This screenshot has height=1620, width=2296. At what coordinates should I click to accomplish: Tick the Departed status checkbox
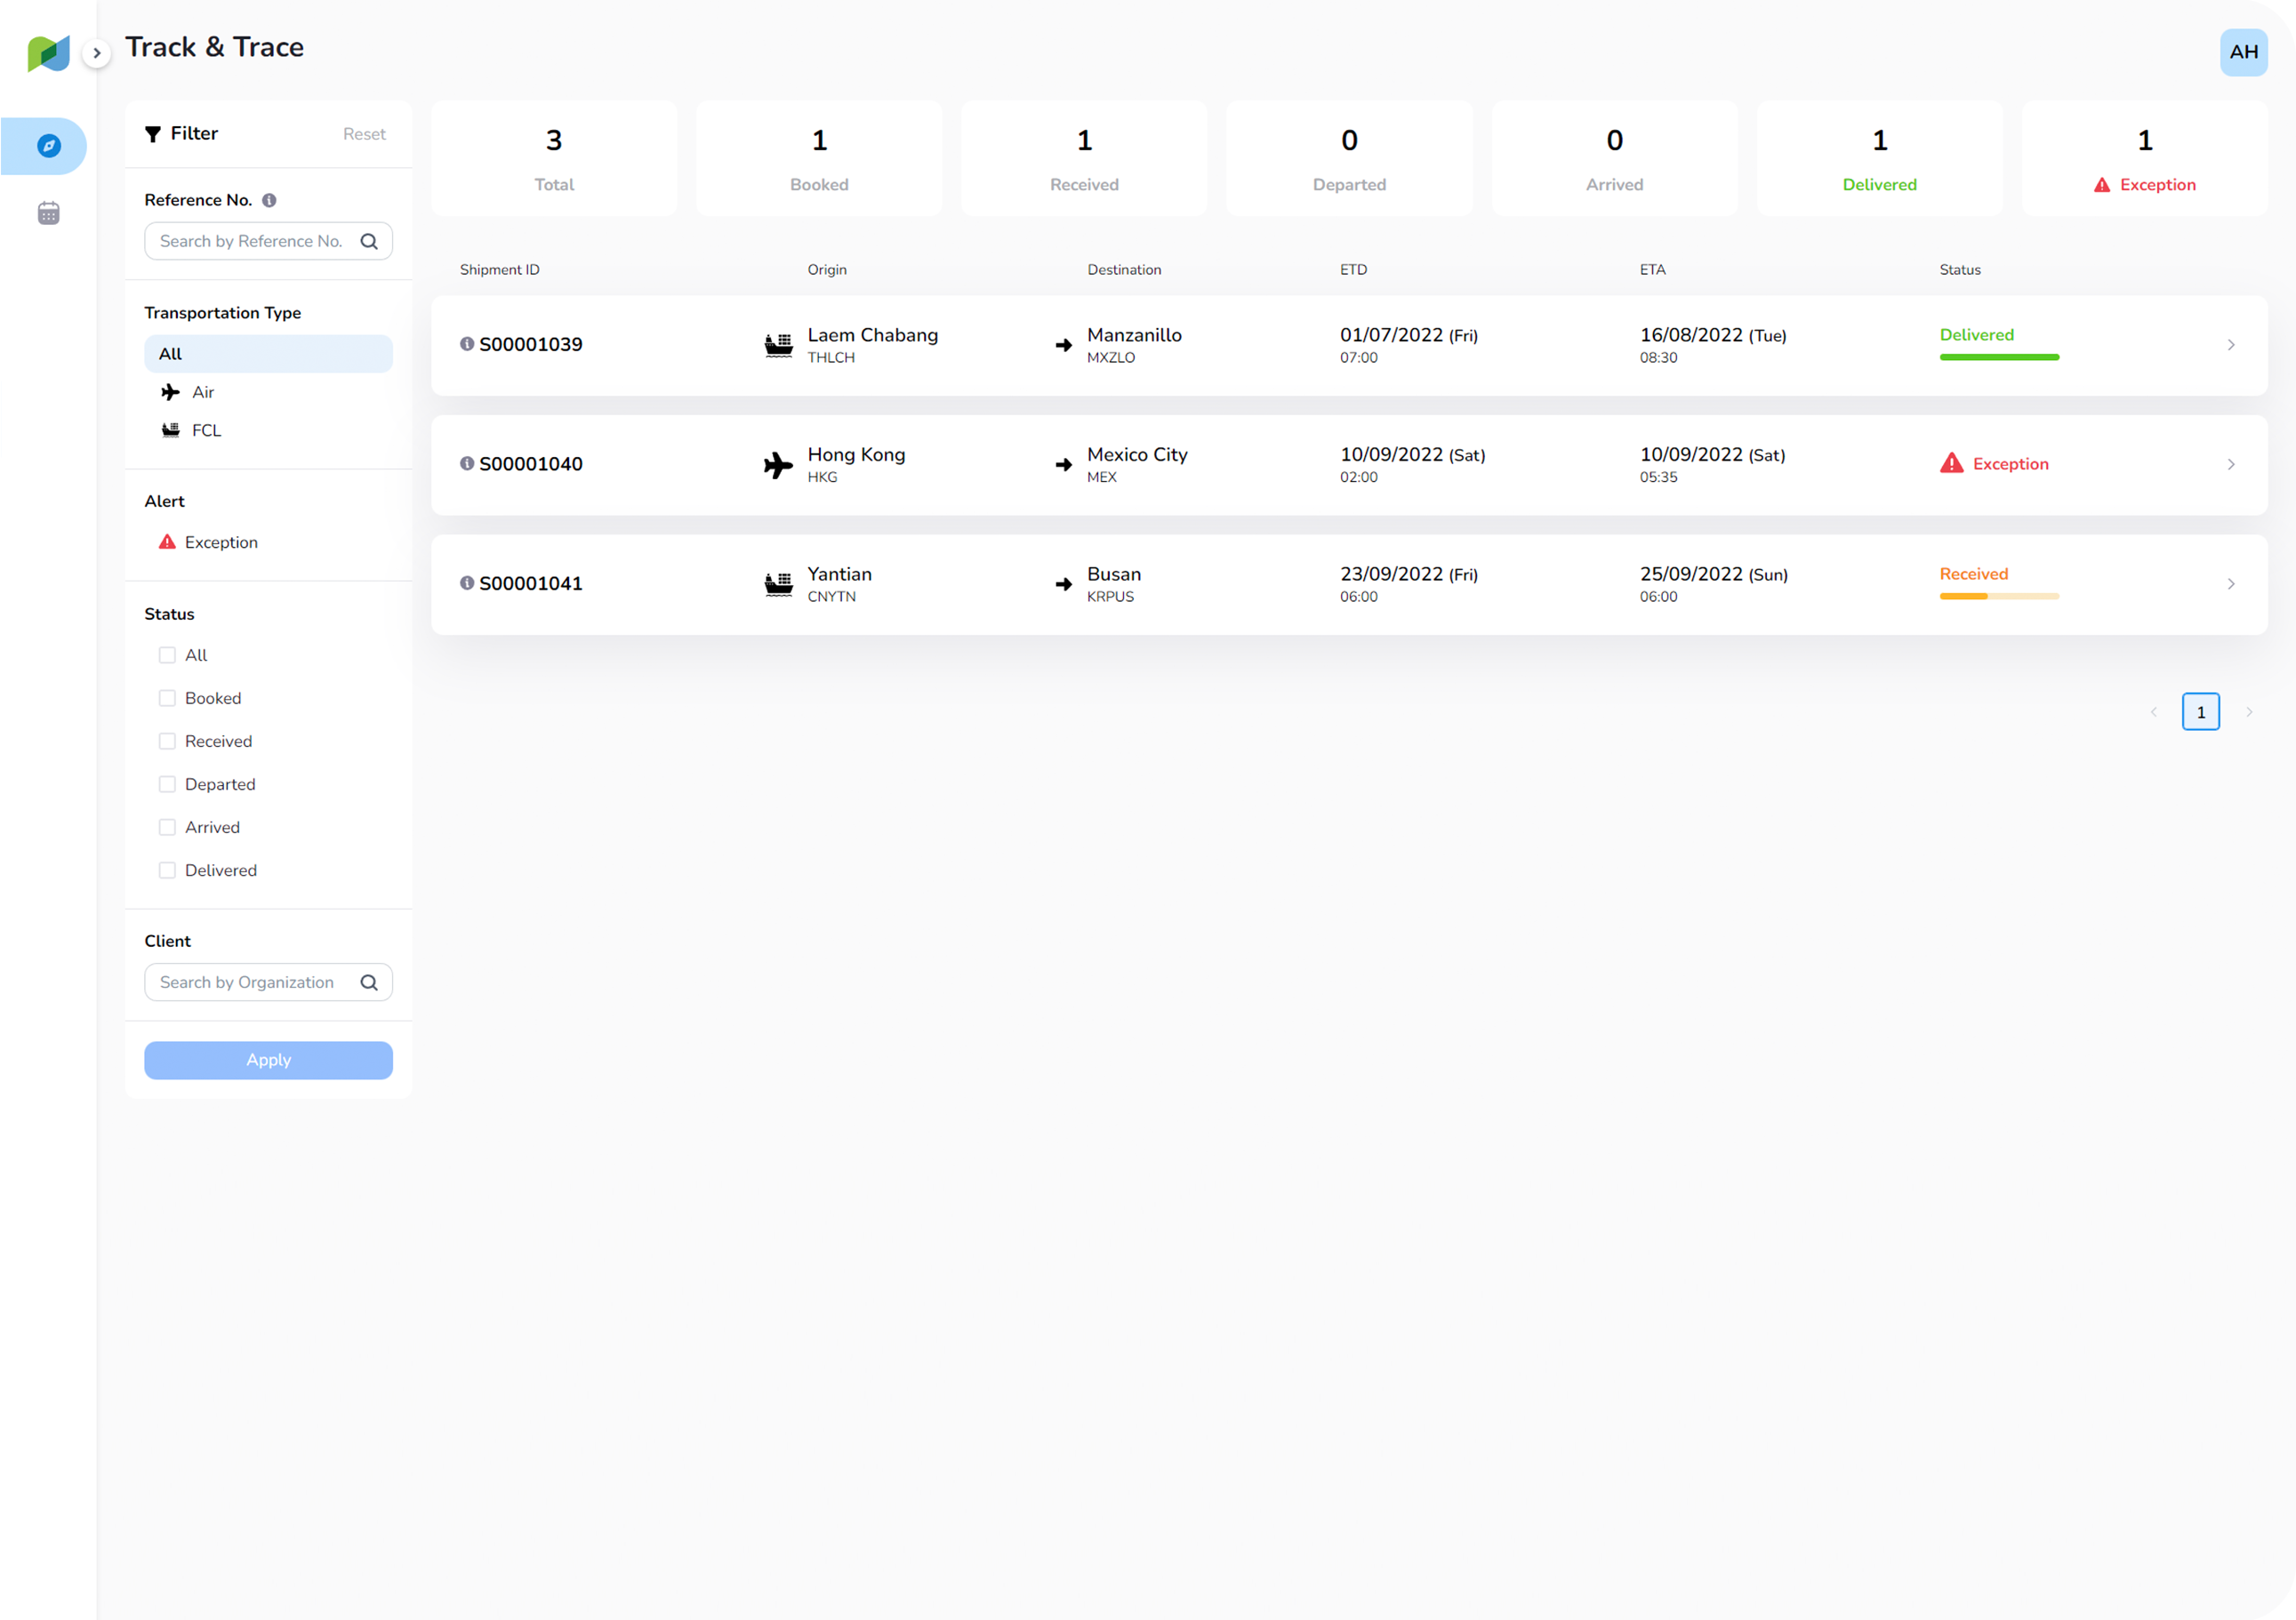pyautogui.click(x=167, y=784)
